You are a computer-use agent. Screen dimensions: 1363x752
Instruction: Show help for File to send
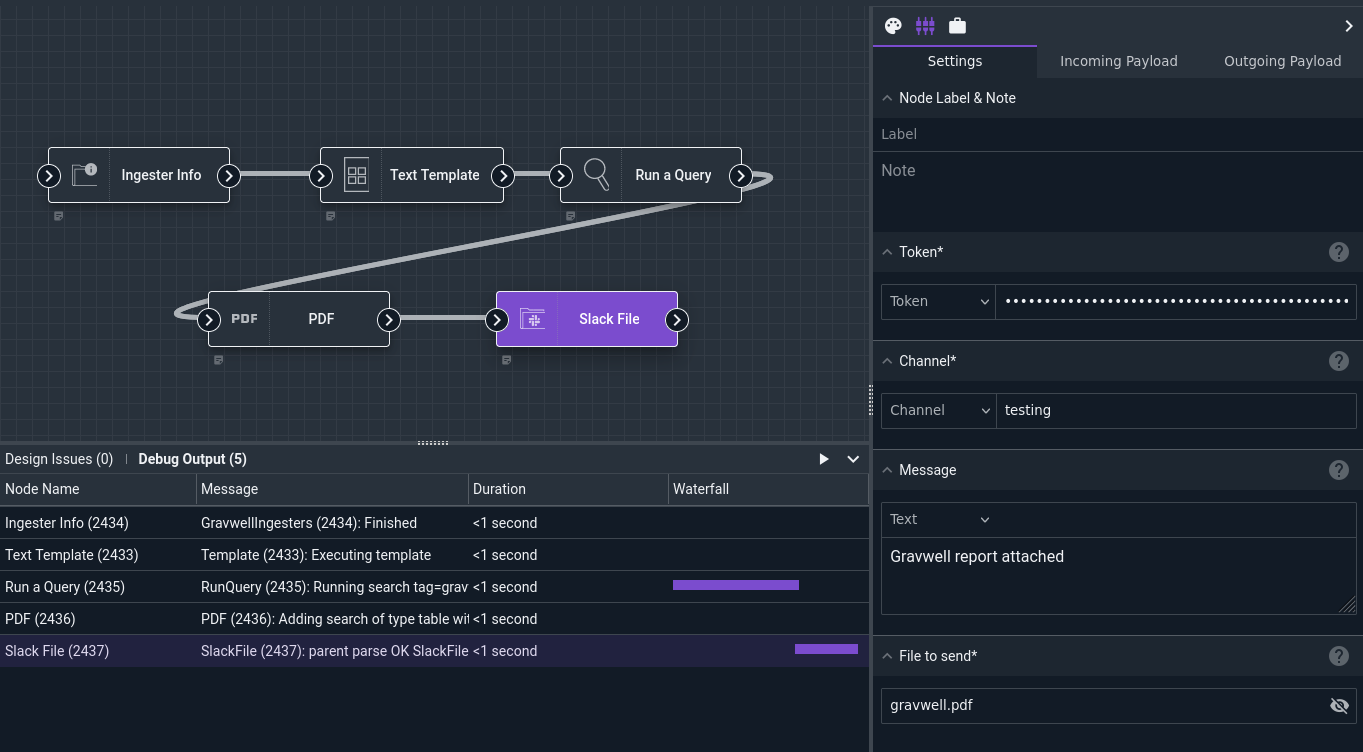(x=1339, y=656)
